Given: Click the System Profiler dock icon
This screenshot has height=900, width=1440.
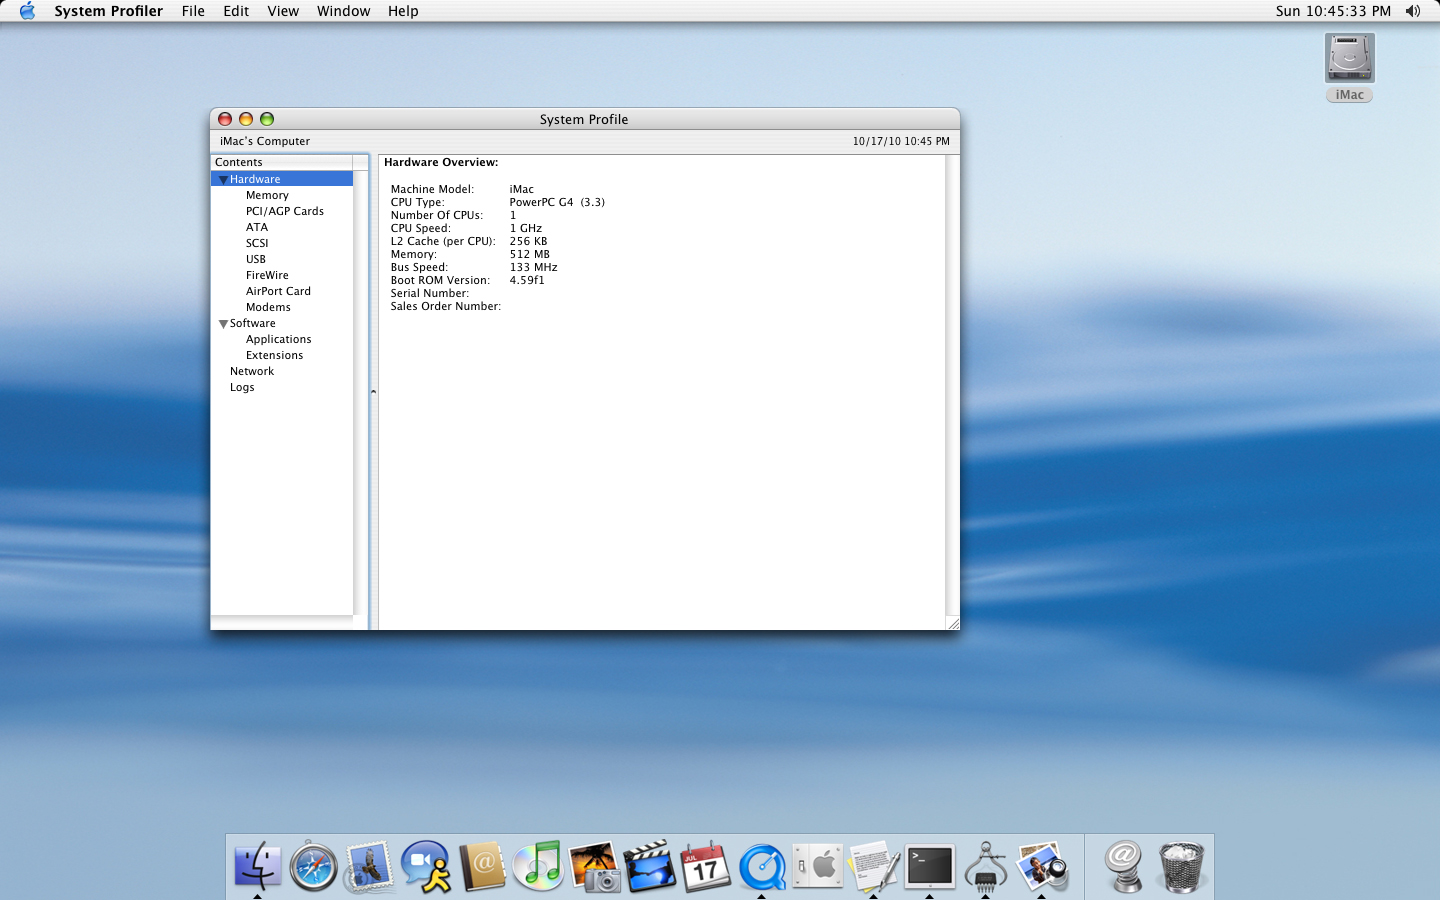Looking at the screenshot, I should [x=986, y=866].
